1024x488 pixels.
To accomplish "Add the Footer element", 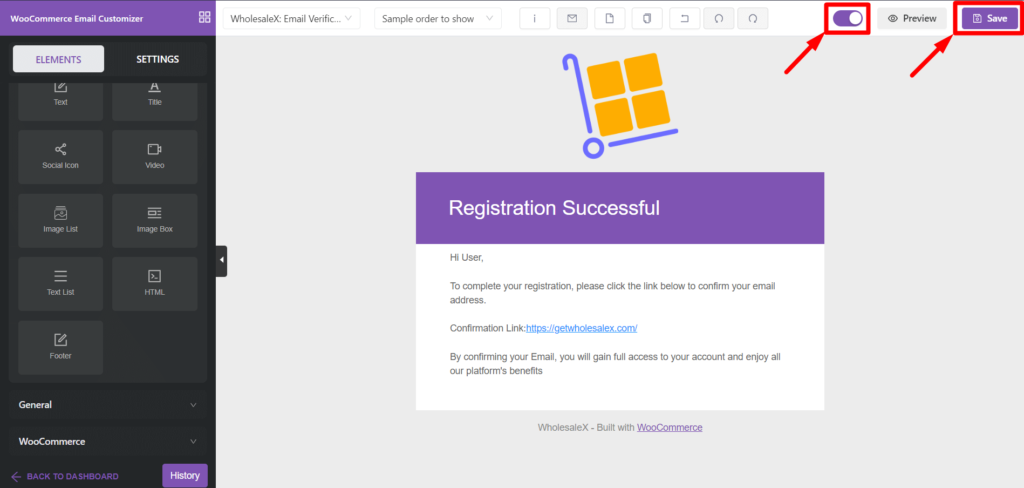I will click(x=61, y=348).
